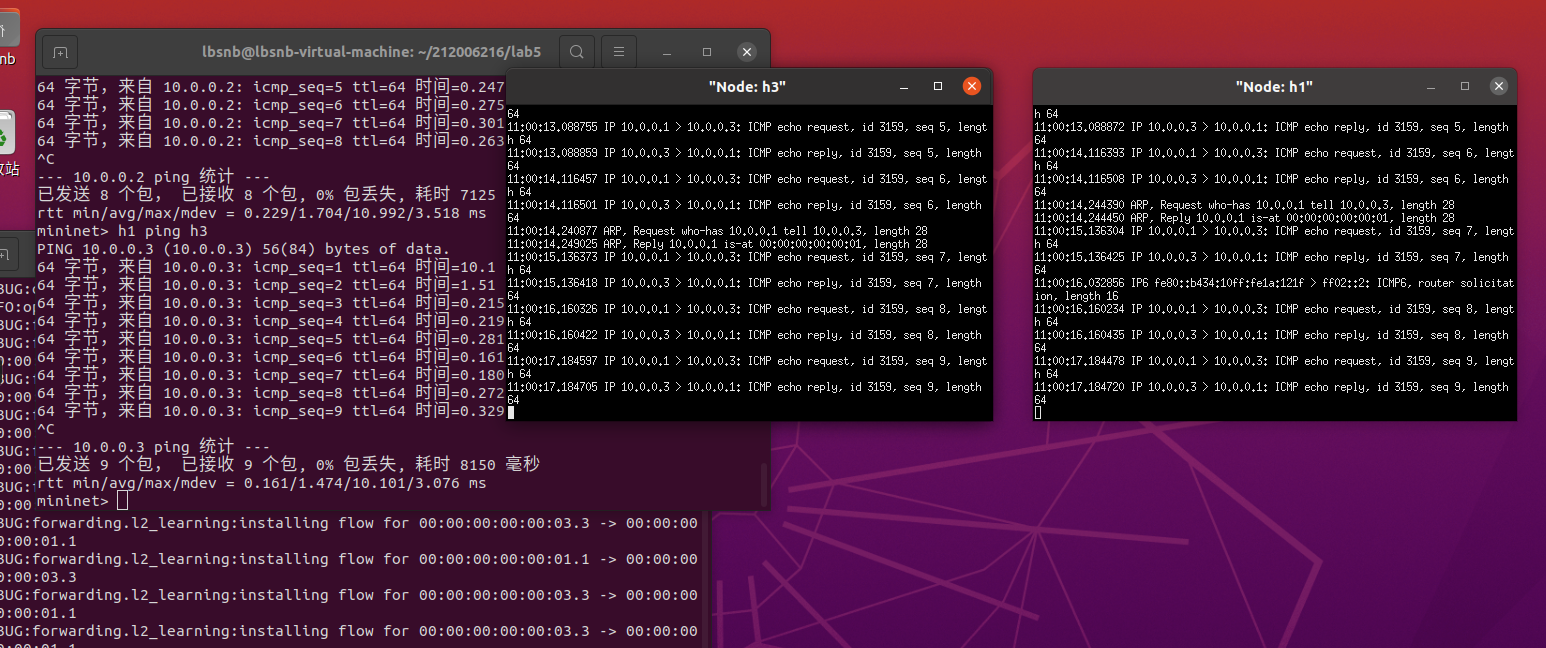Close the Node: h1 window

pyautogui.click(x=1498, y=87)
